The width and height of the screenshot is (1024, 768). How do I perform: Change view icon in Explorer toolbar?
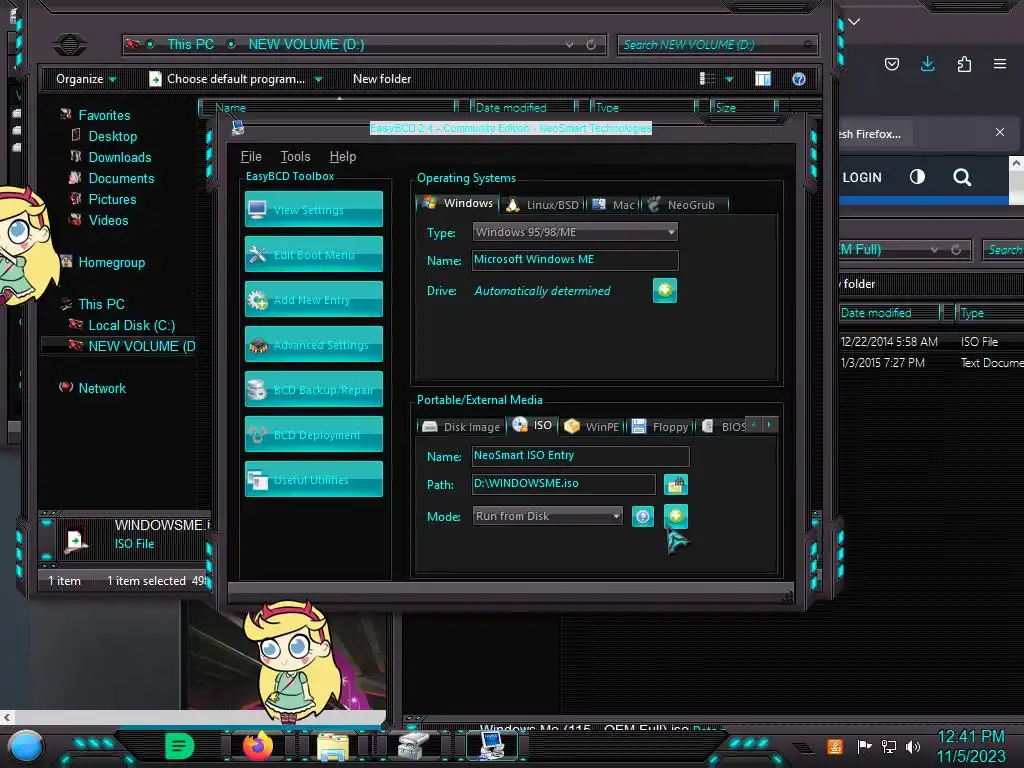pyautogui.click(x=707, y=79)
